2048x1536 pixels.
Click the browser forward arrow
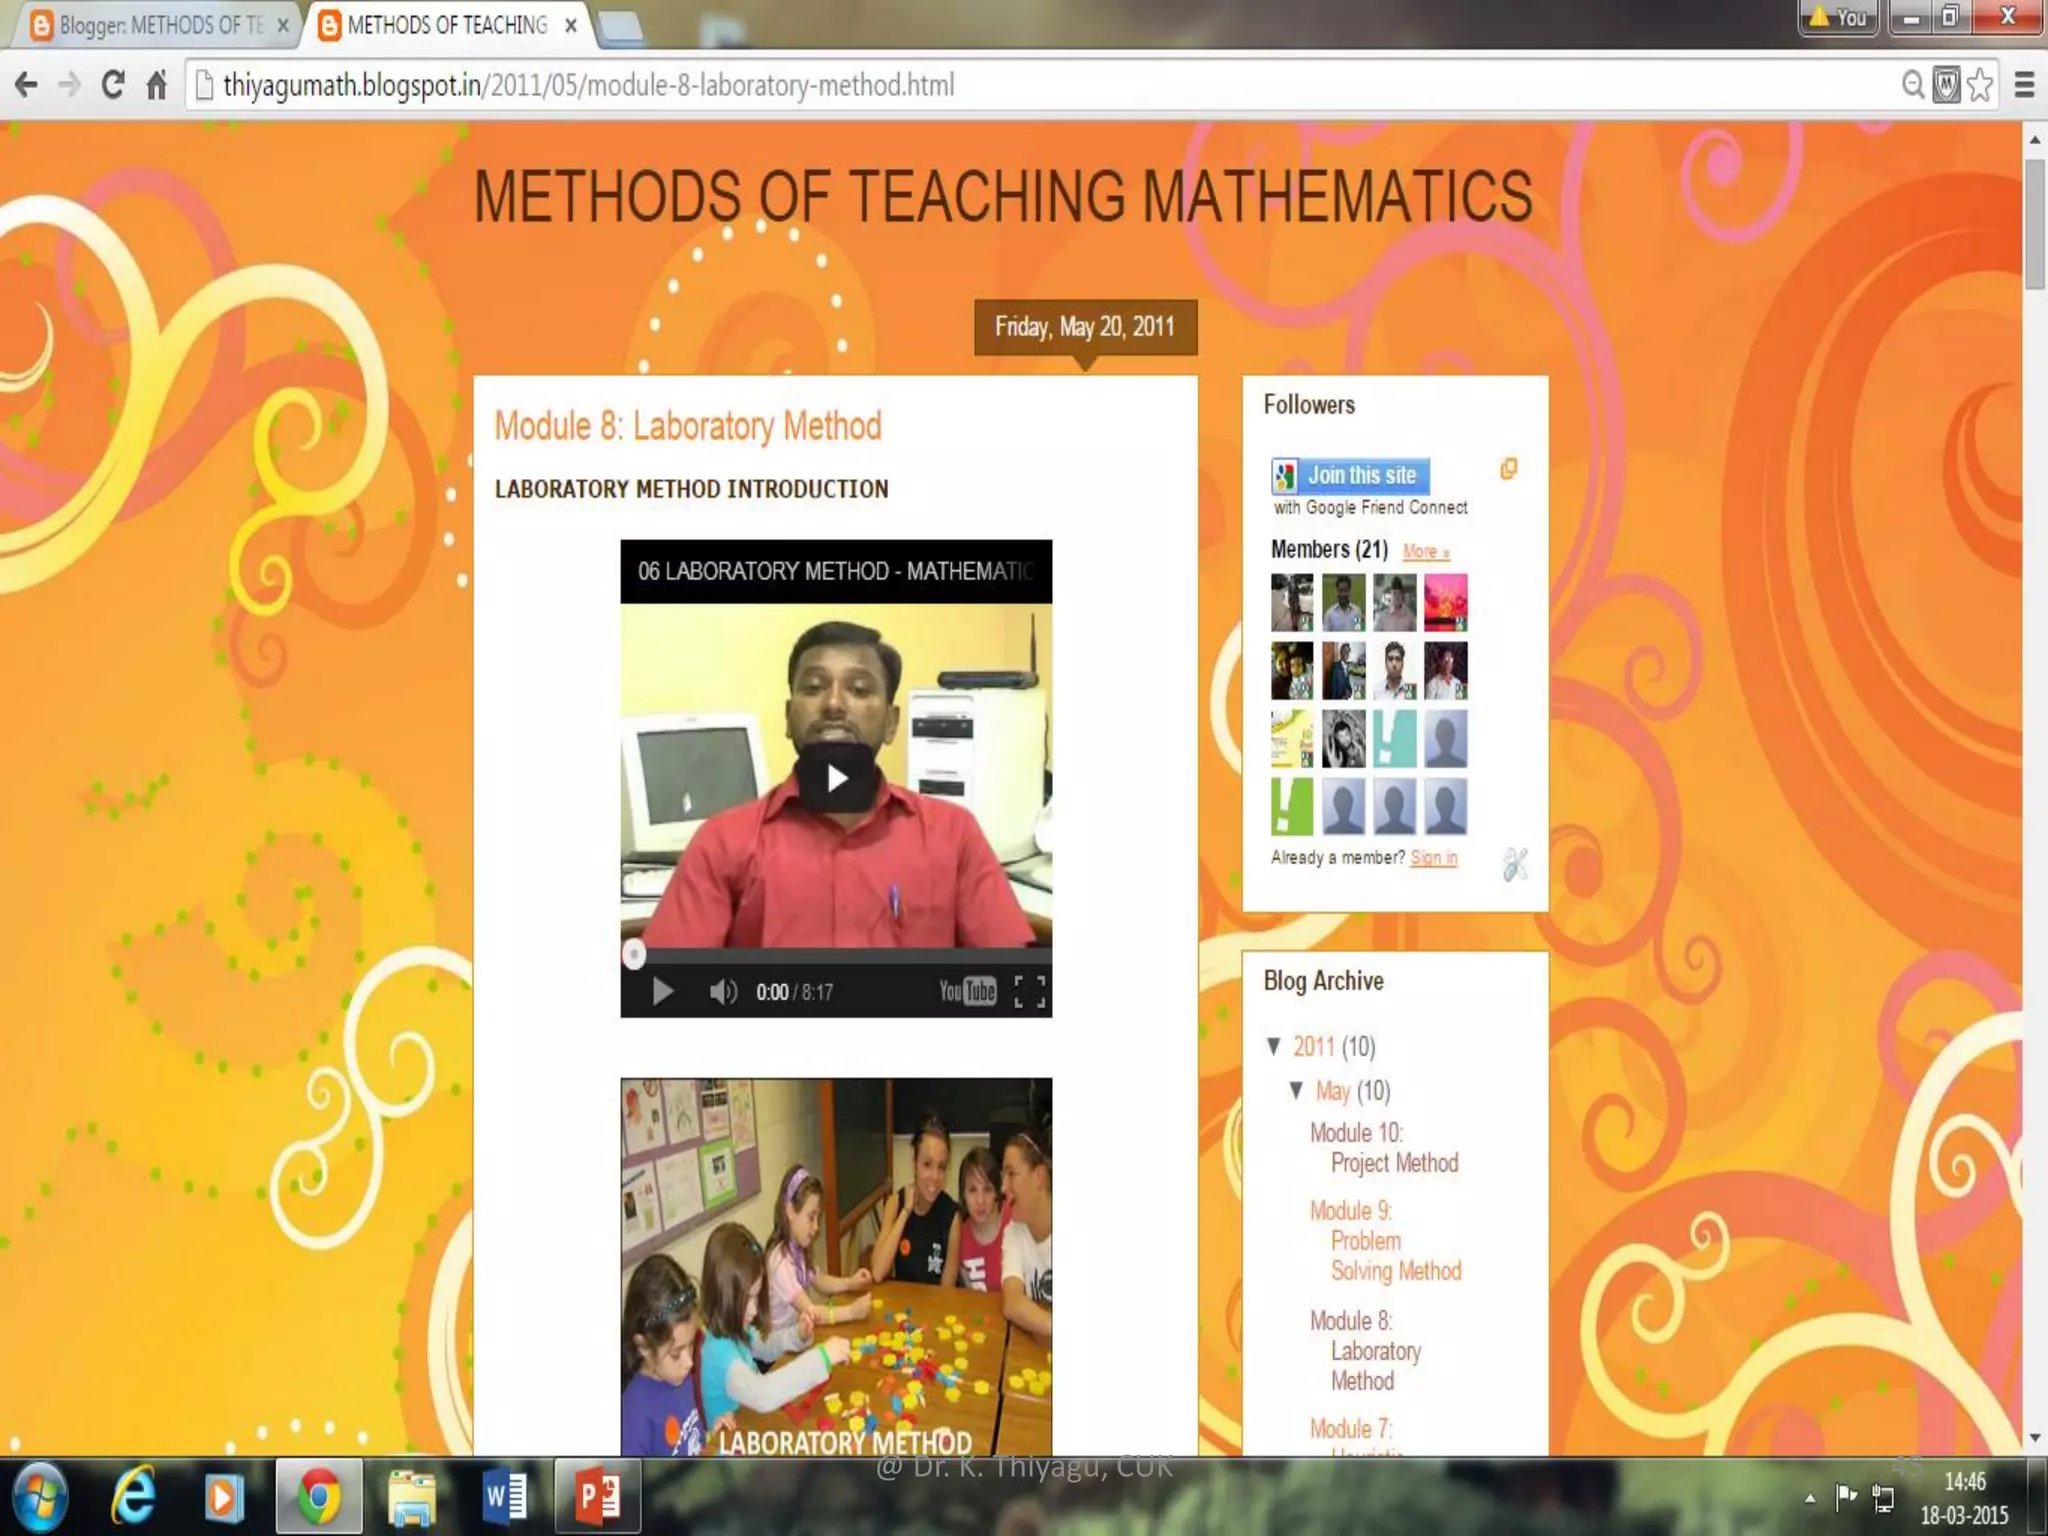(x=69, y=85)
